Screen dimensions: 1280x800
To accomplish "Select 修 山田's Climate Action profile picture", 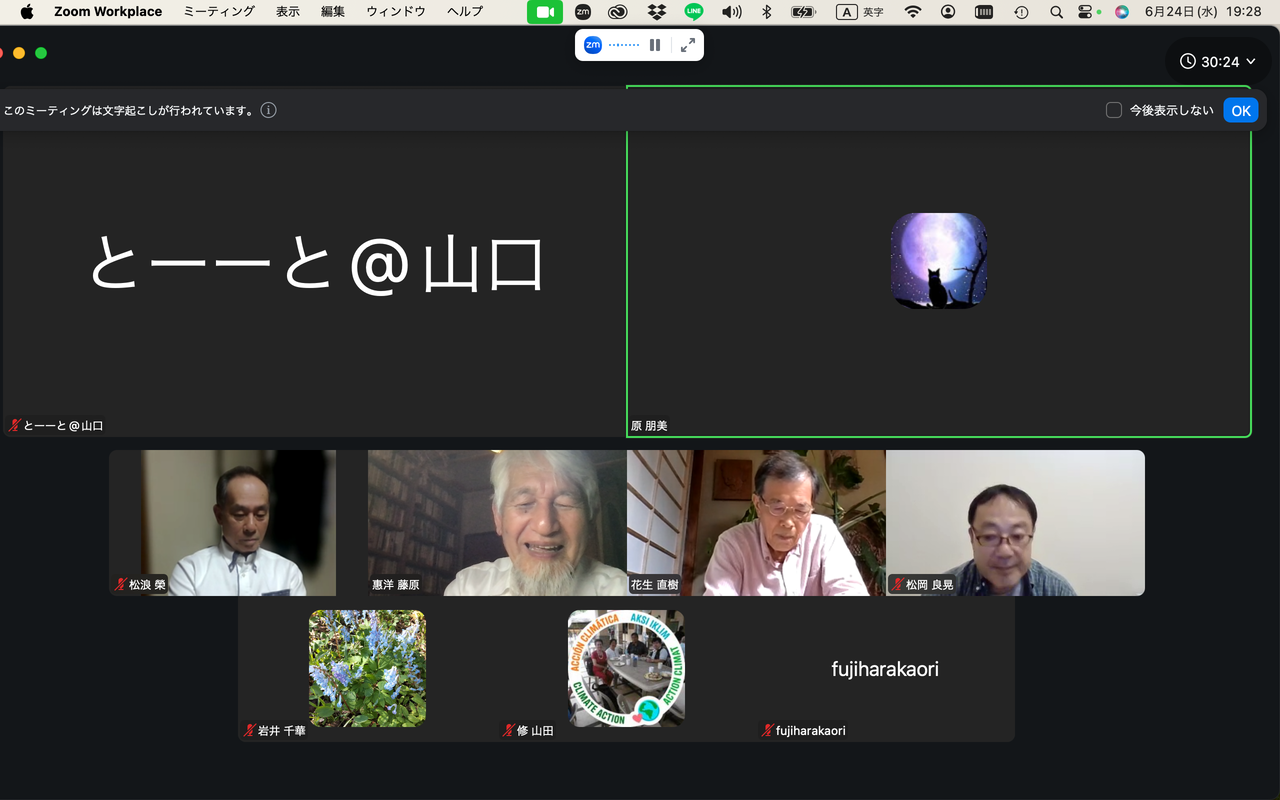I will pyautogui.click(x=626, y=668).
